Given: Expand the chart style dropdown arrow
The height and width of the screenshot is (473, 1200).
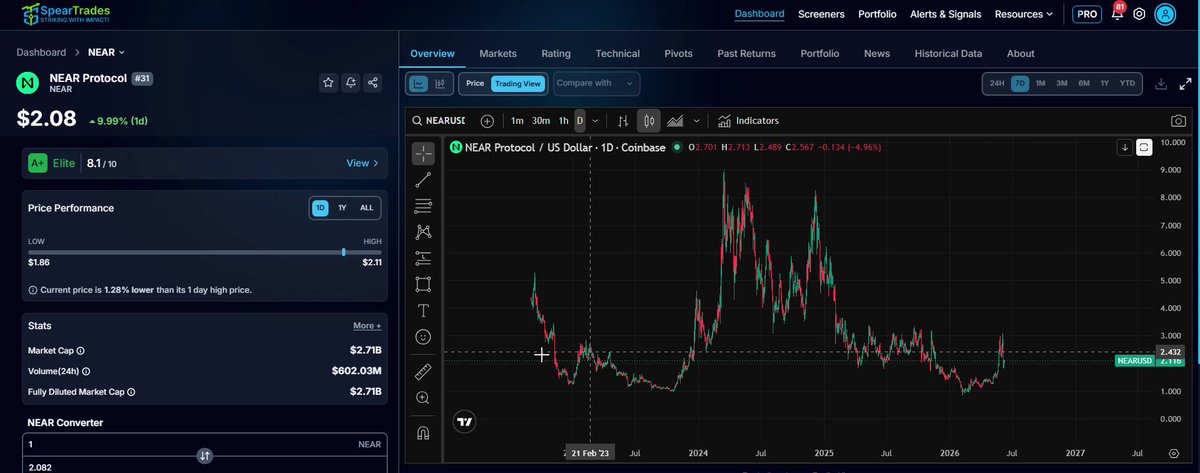Looking at the screenshot, I should 697,121.
